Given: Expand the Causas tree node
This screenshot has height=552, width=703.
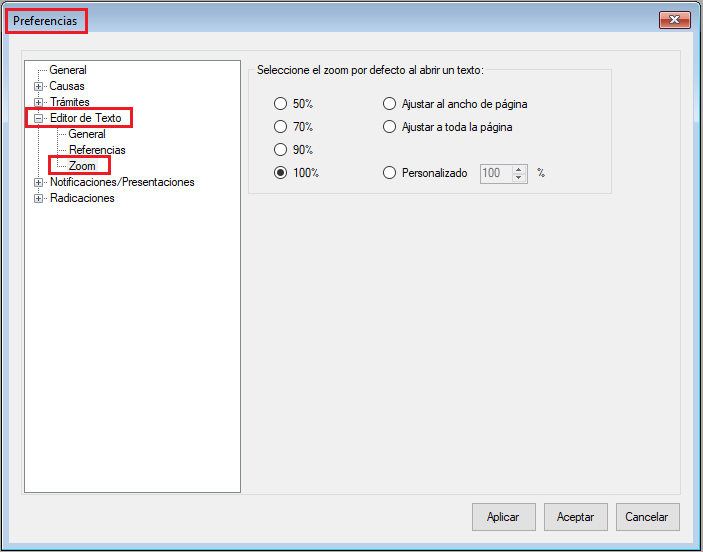Looking at the screenshot, I should point(39,87).
